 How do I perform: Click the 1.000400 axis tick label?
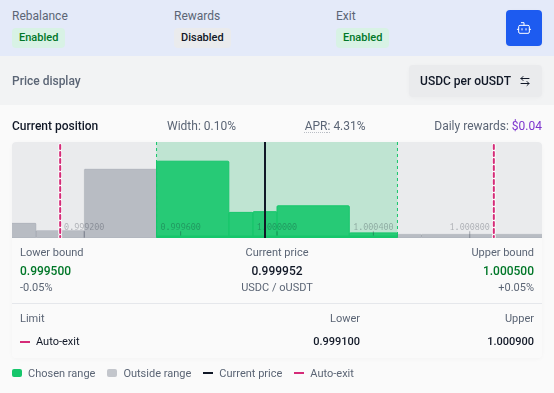click(373, 227)
